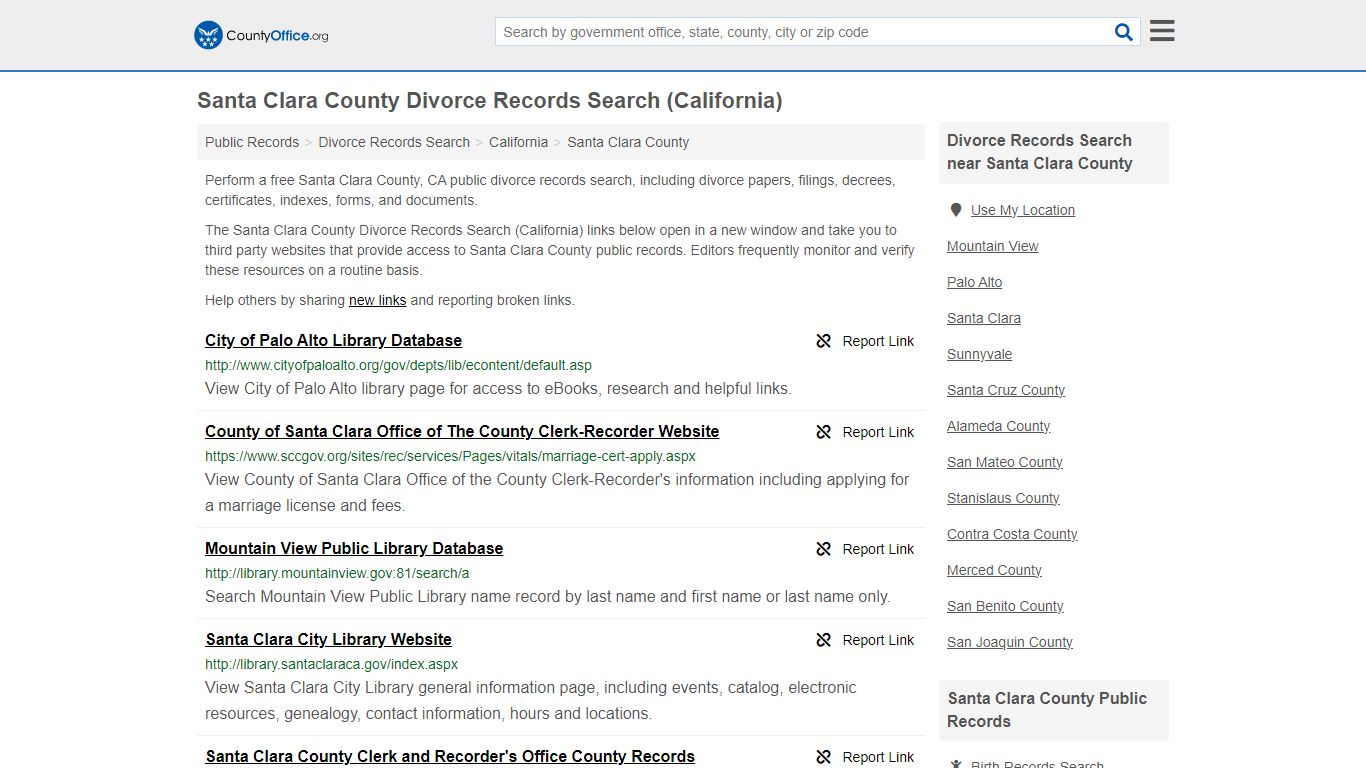Click the broken-link icon beside the Mountain View Public Library row
The image size is (1366, 768).
(x=824, y=549)
